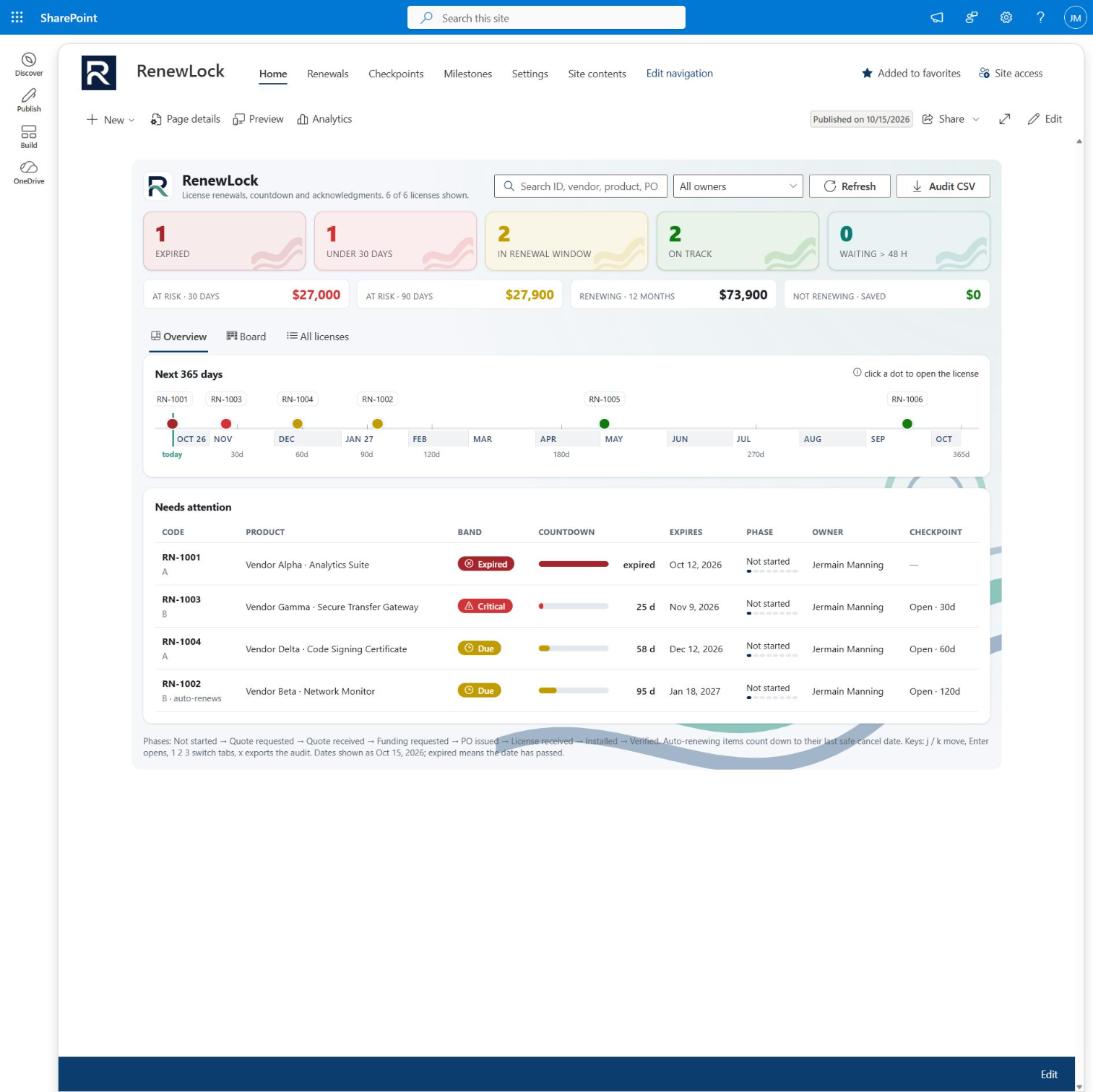Open the settings gear in the header
This screenshot has width=1093, height=1092.
(1006, 17)
